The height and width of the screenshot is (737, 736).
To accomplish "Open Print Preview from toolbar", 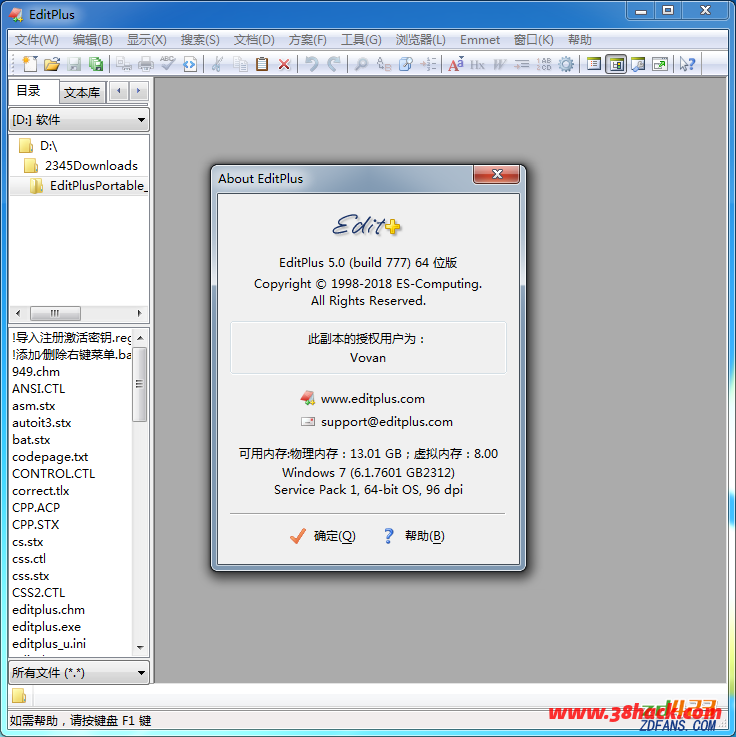I will coord(124,64).
